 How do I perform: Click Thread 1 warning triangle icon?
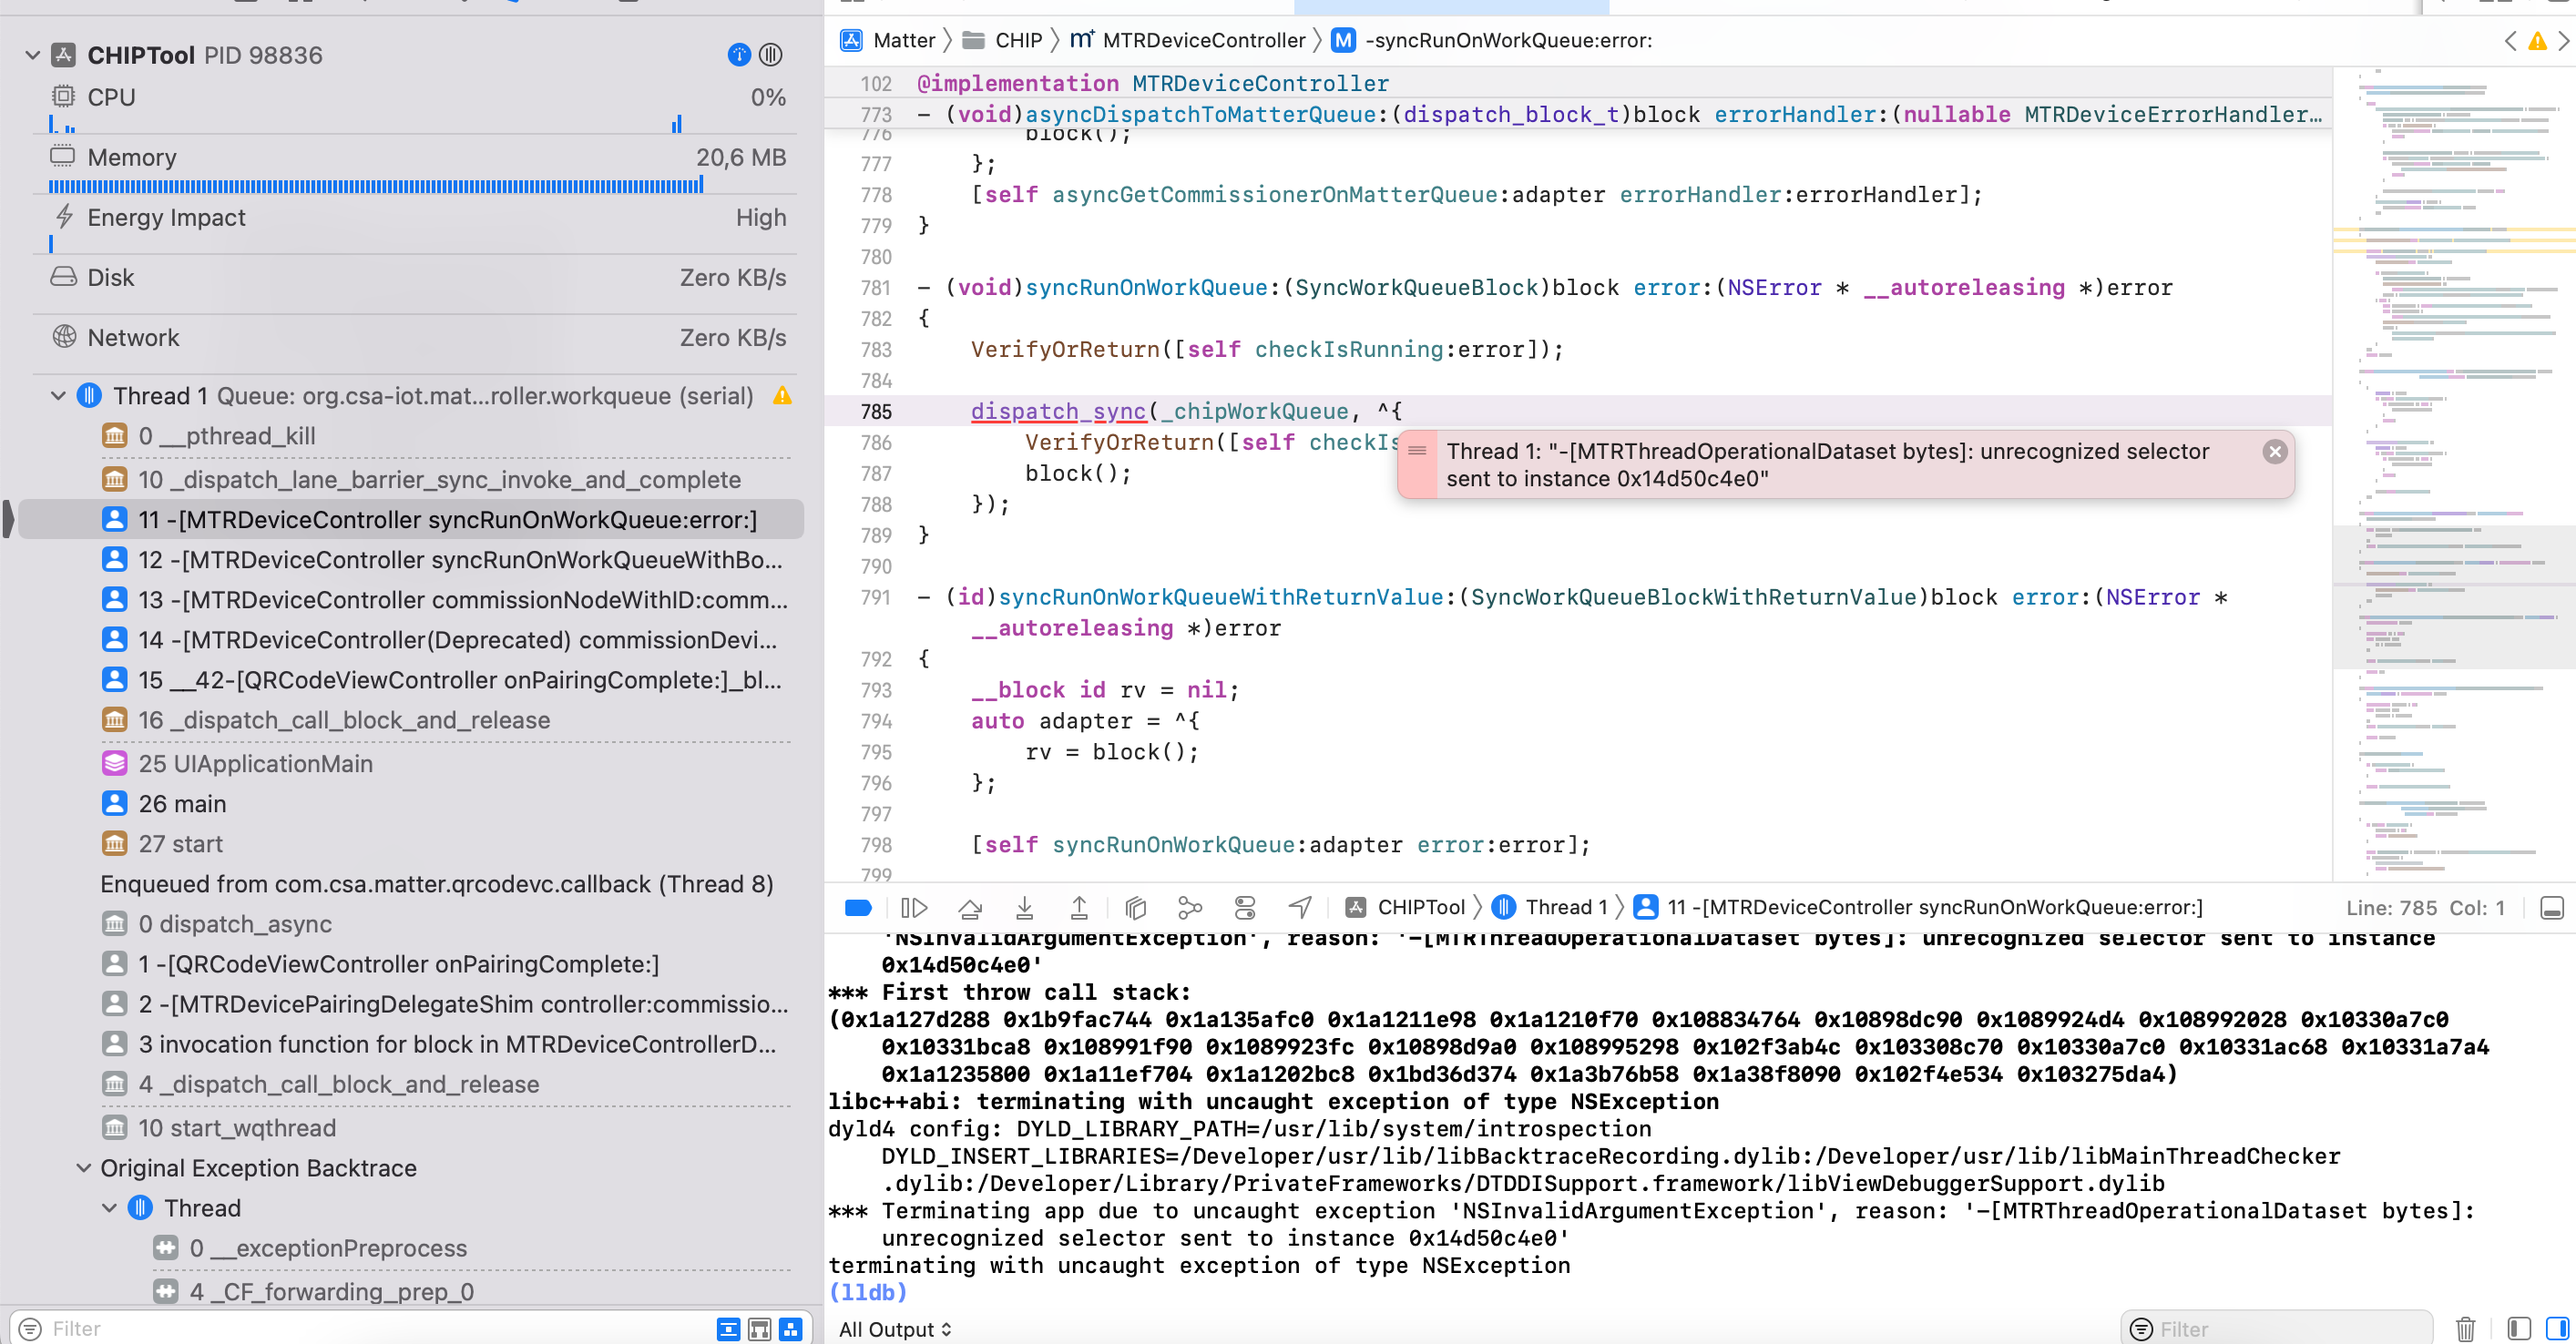pyautogui.click(x=783, y=396)
